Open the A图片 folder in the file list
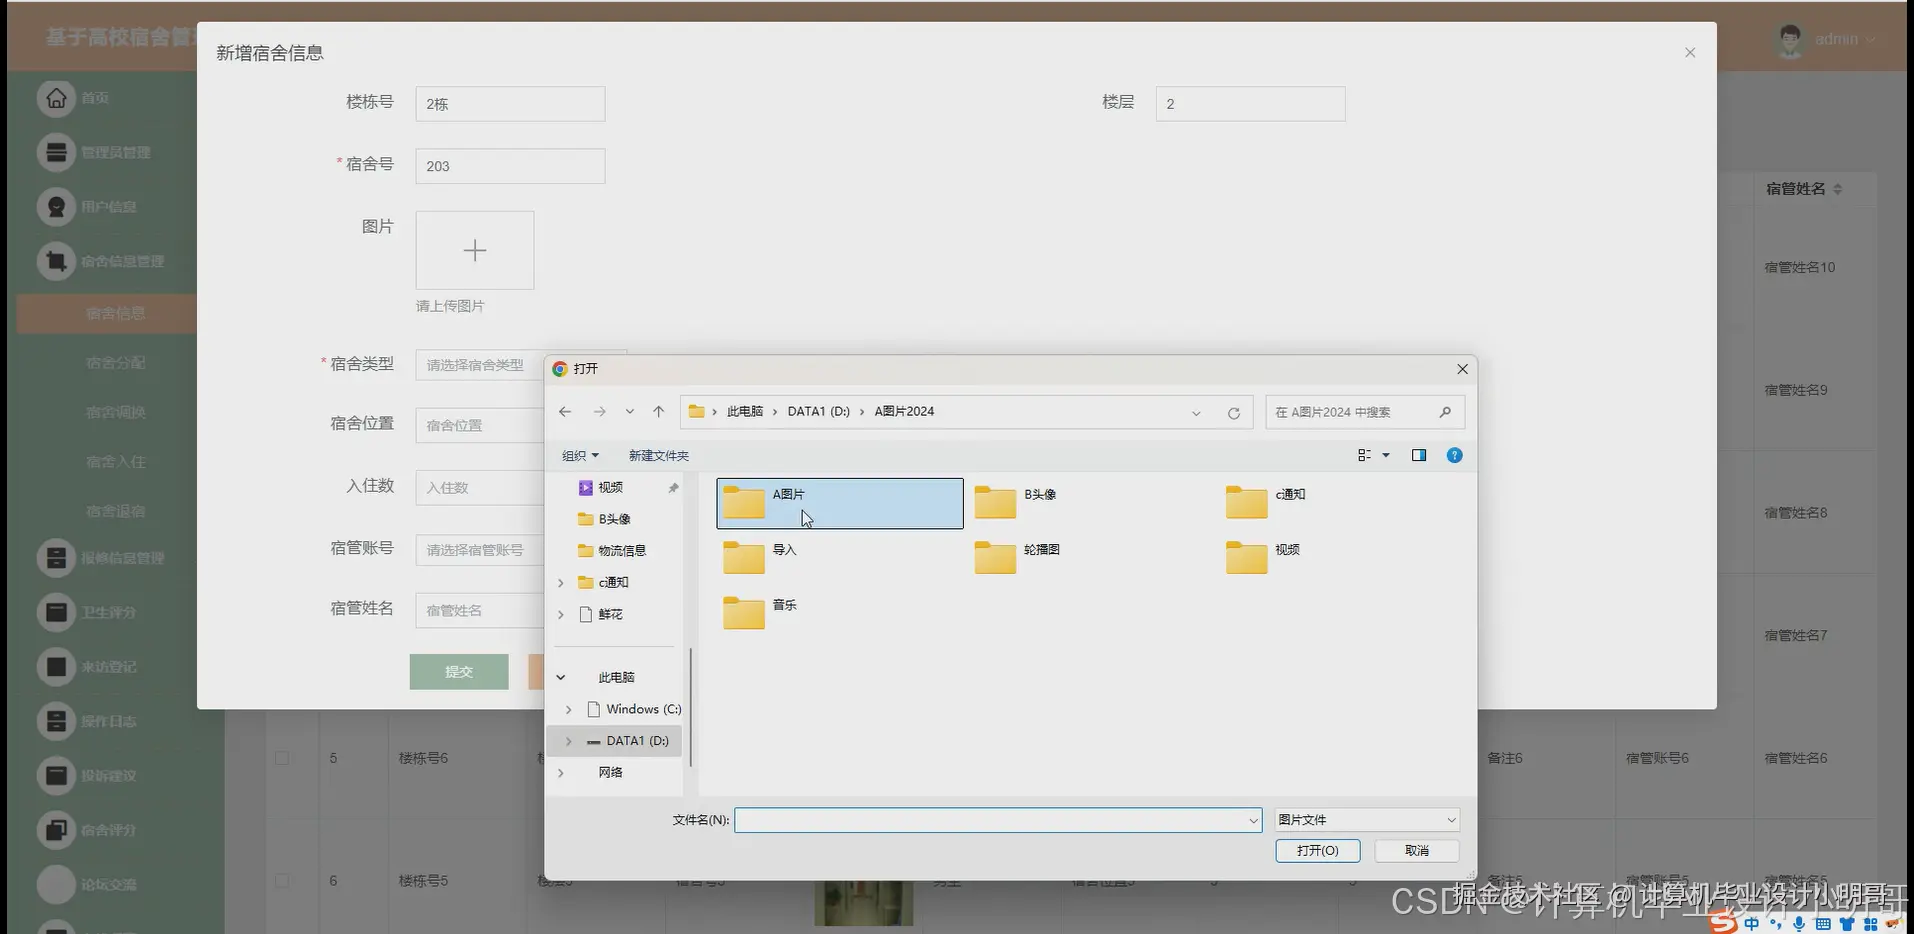This screenshot has width=1914, height=934. tap(840, 503)
